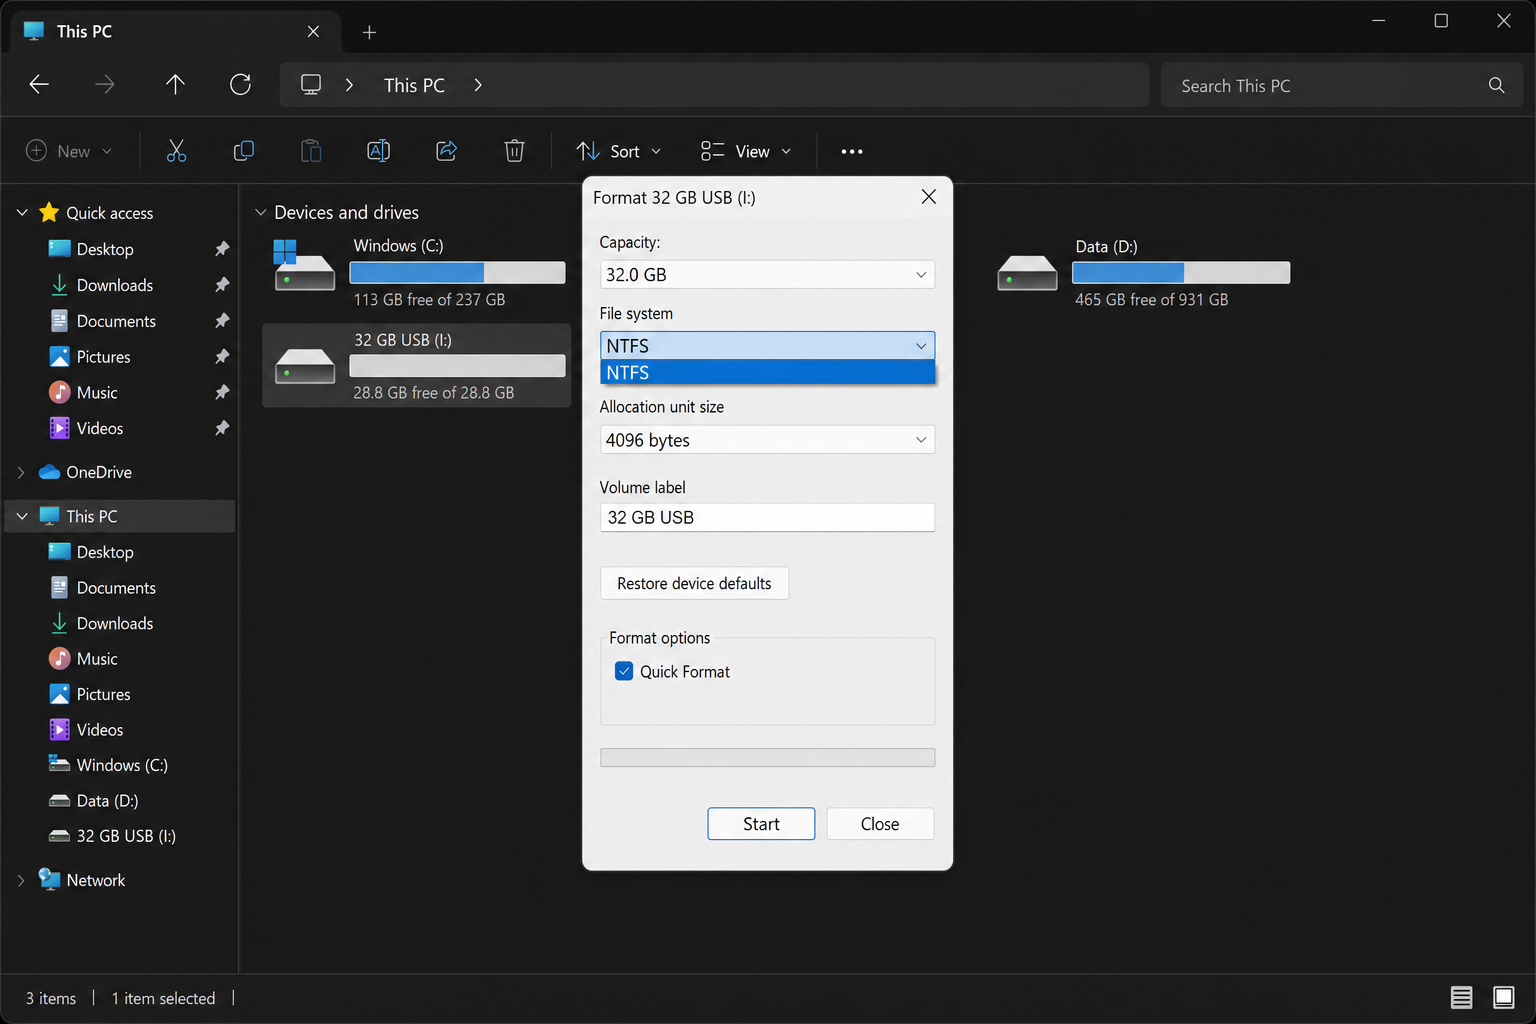Select Windows (C:) in the sidebar
Screen dimensions: 1536x1024
coord(122,765)
